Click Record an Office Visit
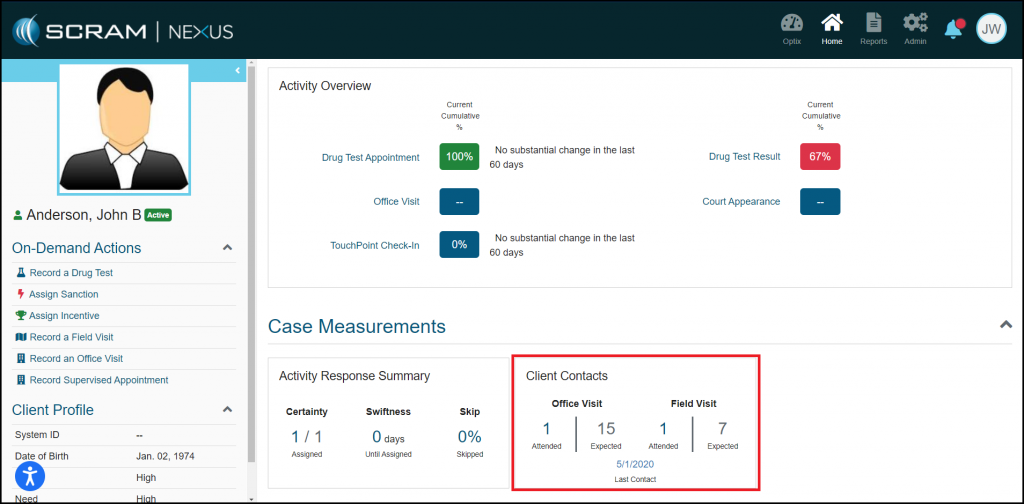 pos(76,359)
